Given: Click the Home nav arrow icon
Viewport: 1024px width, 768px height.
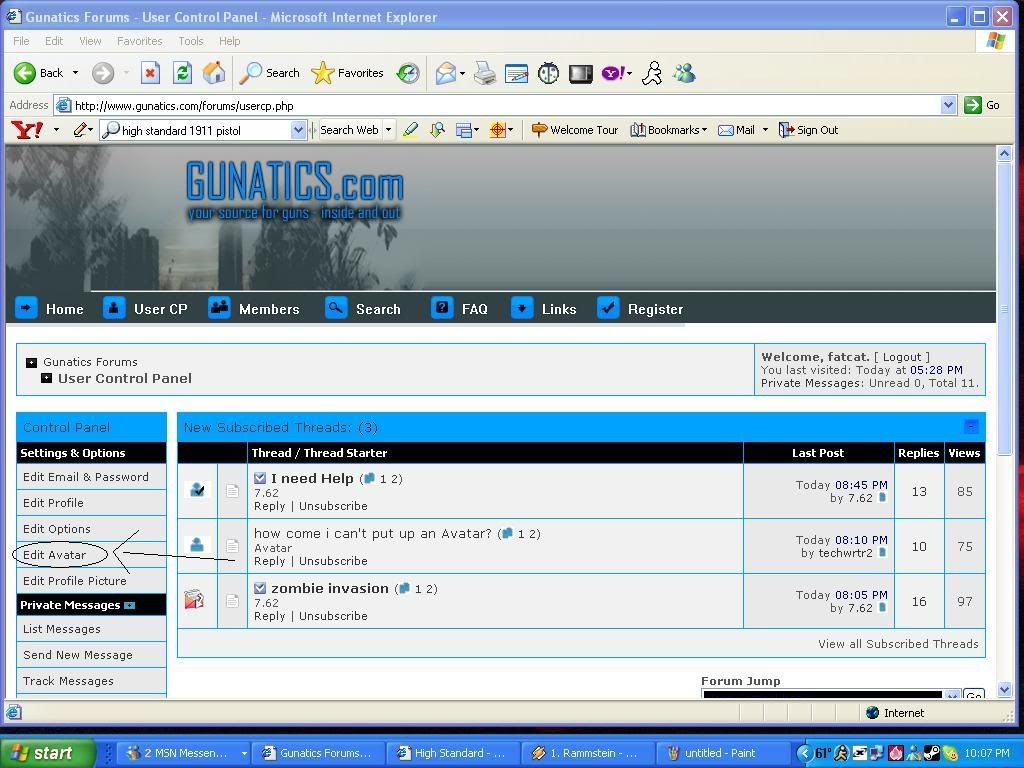Looking at the screenshot, I should pos(26,308).
